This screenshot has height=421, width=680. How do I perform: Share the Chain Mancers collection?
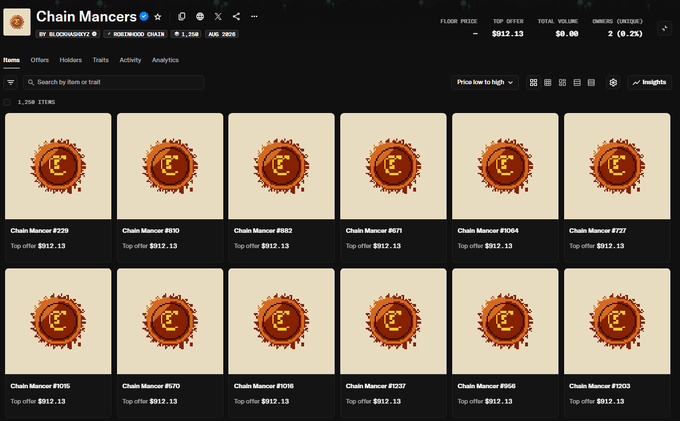tap(236, 16)
